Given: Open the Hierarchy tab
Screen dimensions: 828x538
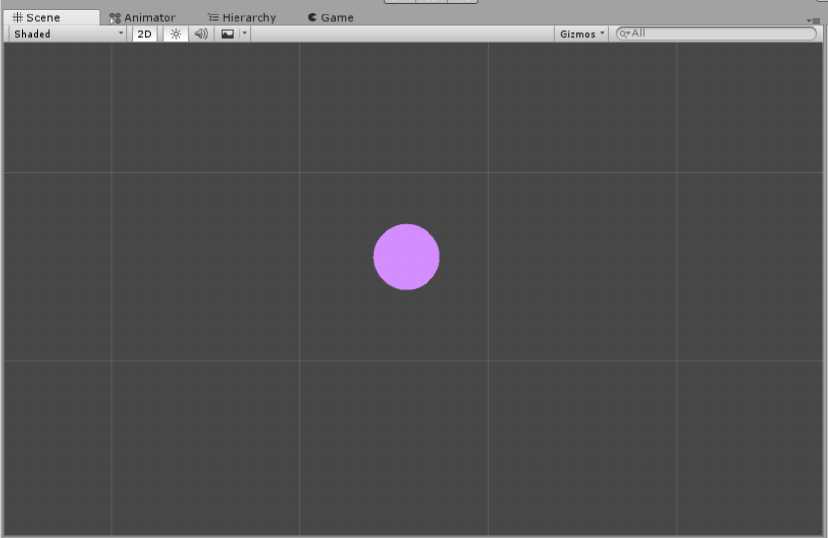Looking at the screenshot, I should pos(242,17).
